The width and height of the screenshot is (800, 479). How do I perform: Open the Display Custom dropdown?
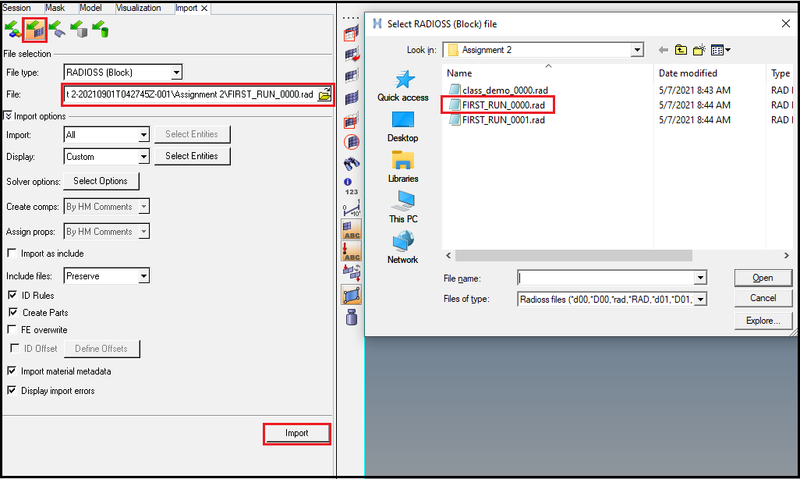(x=144, y=157)
